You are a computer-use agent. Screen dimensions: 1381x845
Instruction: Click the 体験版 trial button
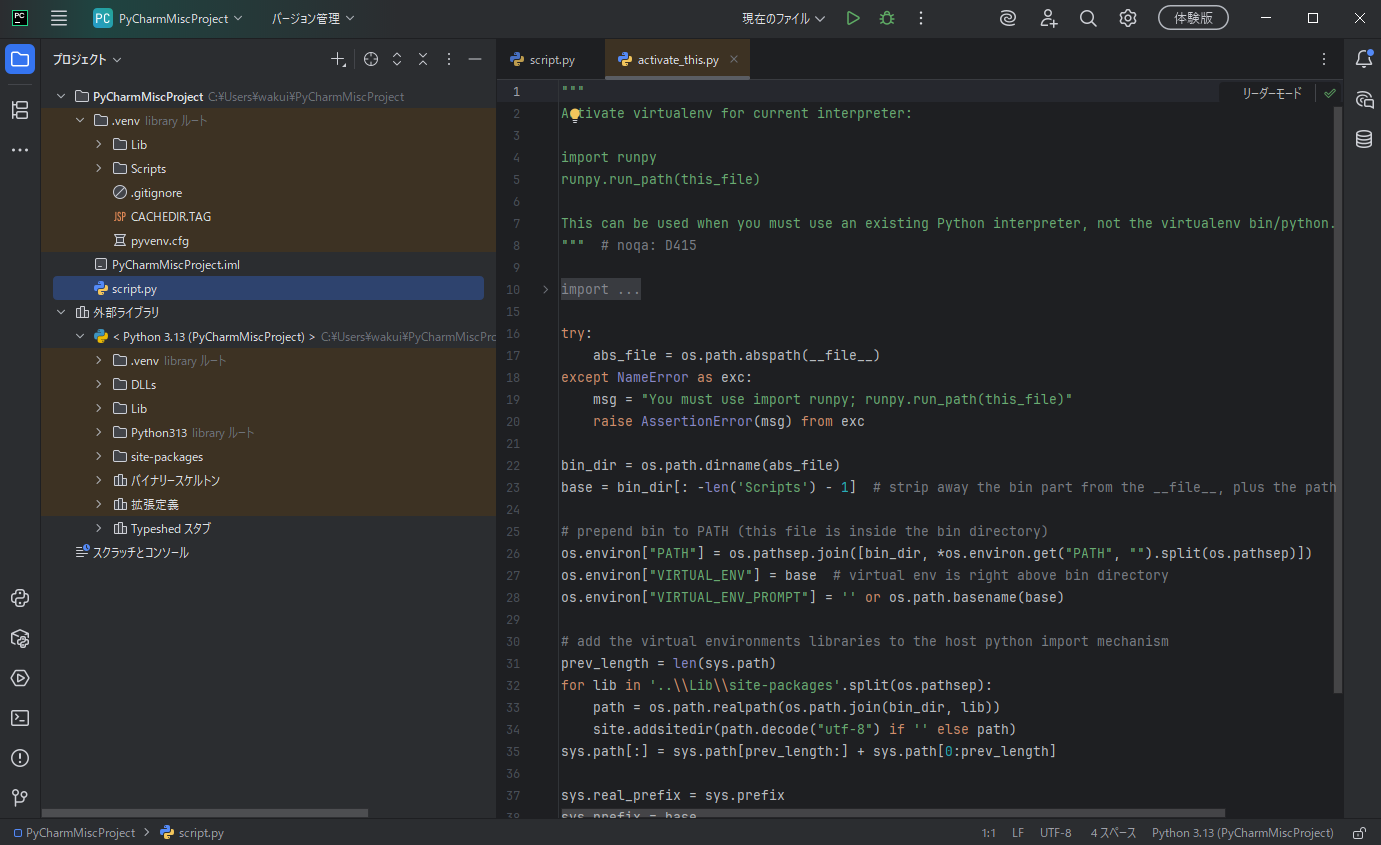point(1192,18)
